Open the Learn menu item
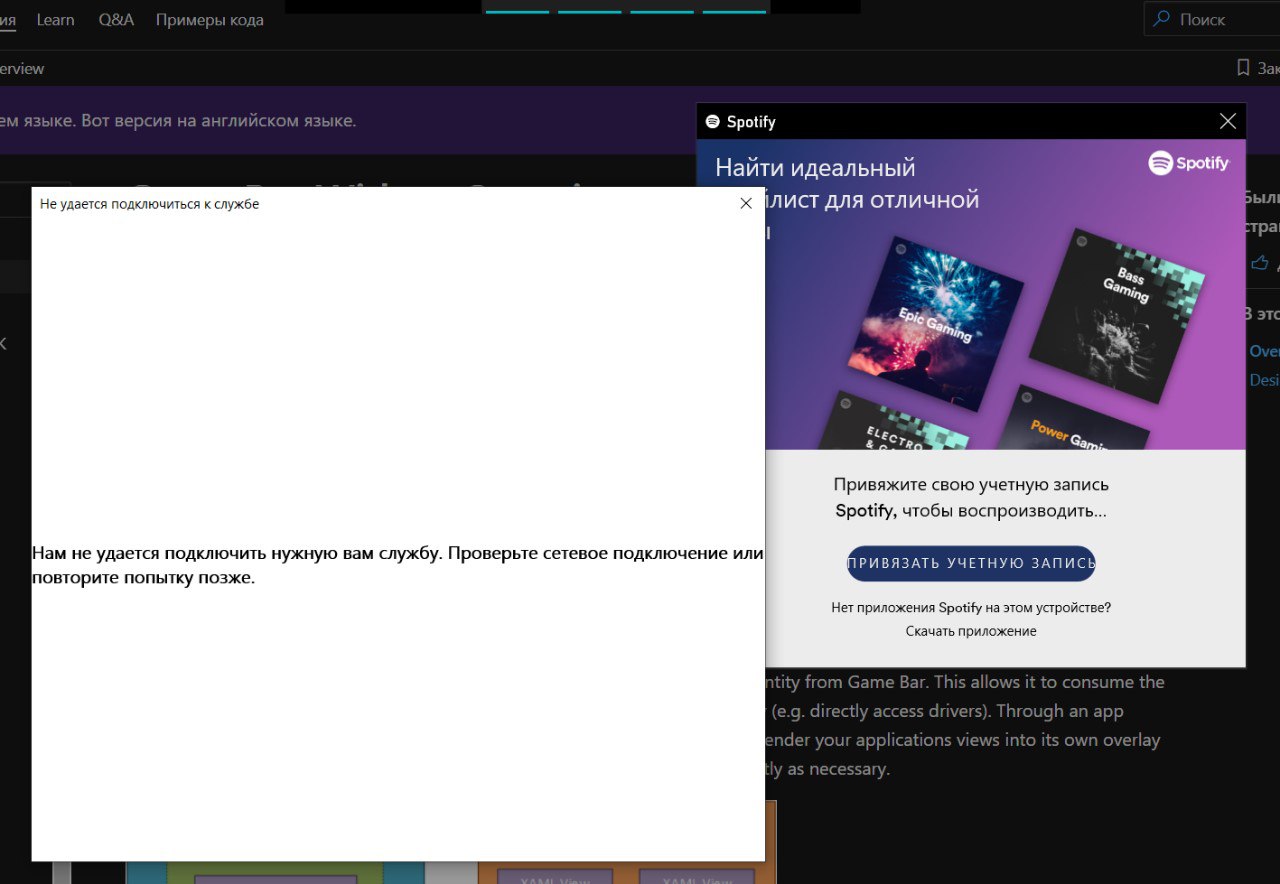Image resolution: width=1280 pixels, height=884 pixels. coord(55,20)
